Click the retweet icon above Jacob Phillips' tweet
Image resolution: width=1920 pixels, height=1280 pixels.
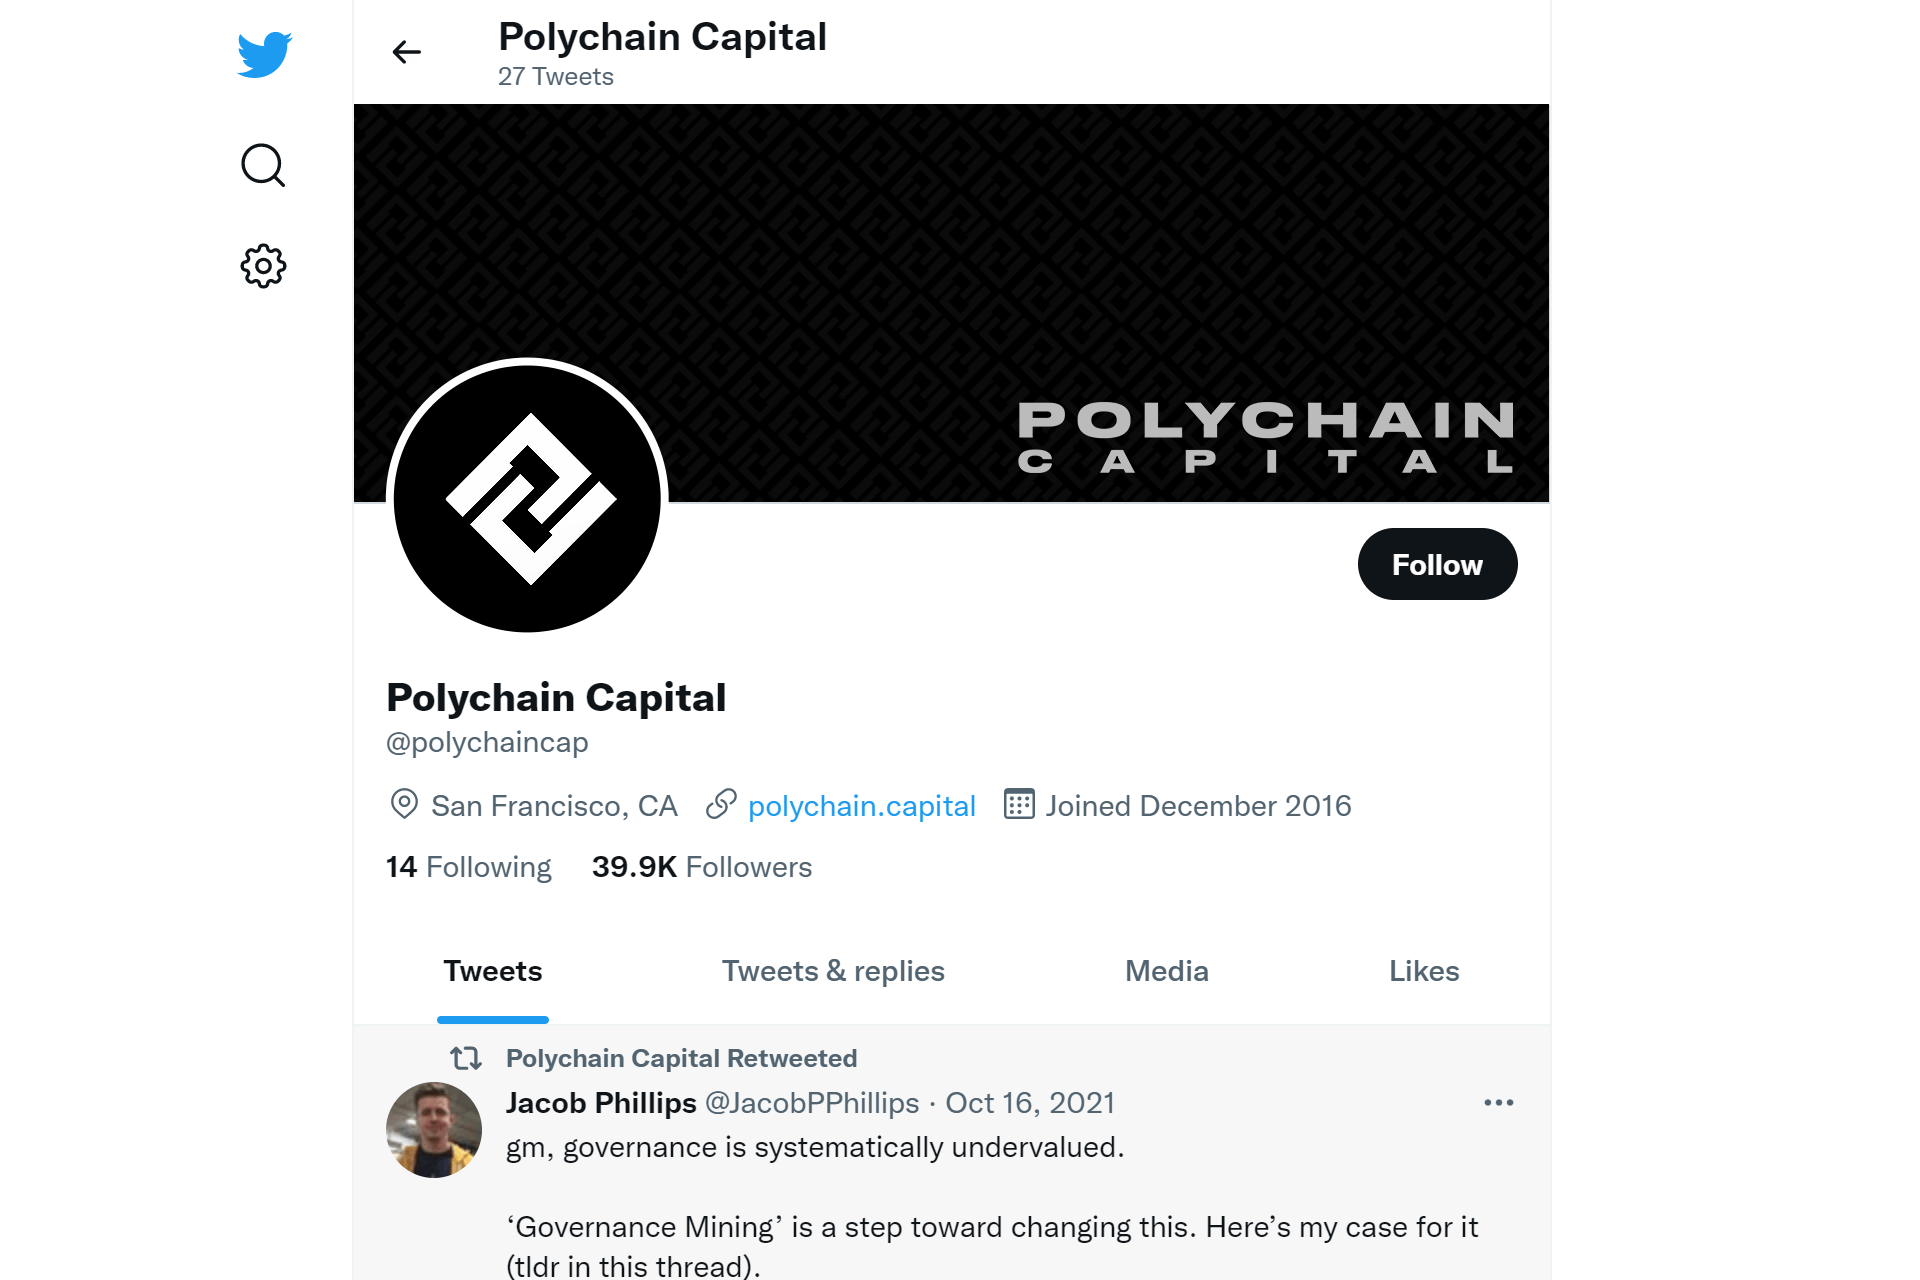[x=465, y=1059]
